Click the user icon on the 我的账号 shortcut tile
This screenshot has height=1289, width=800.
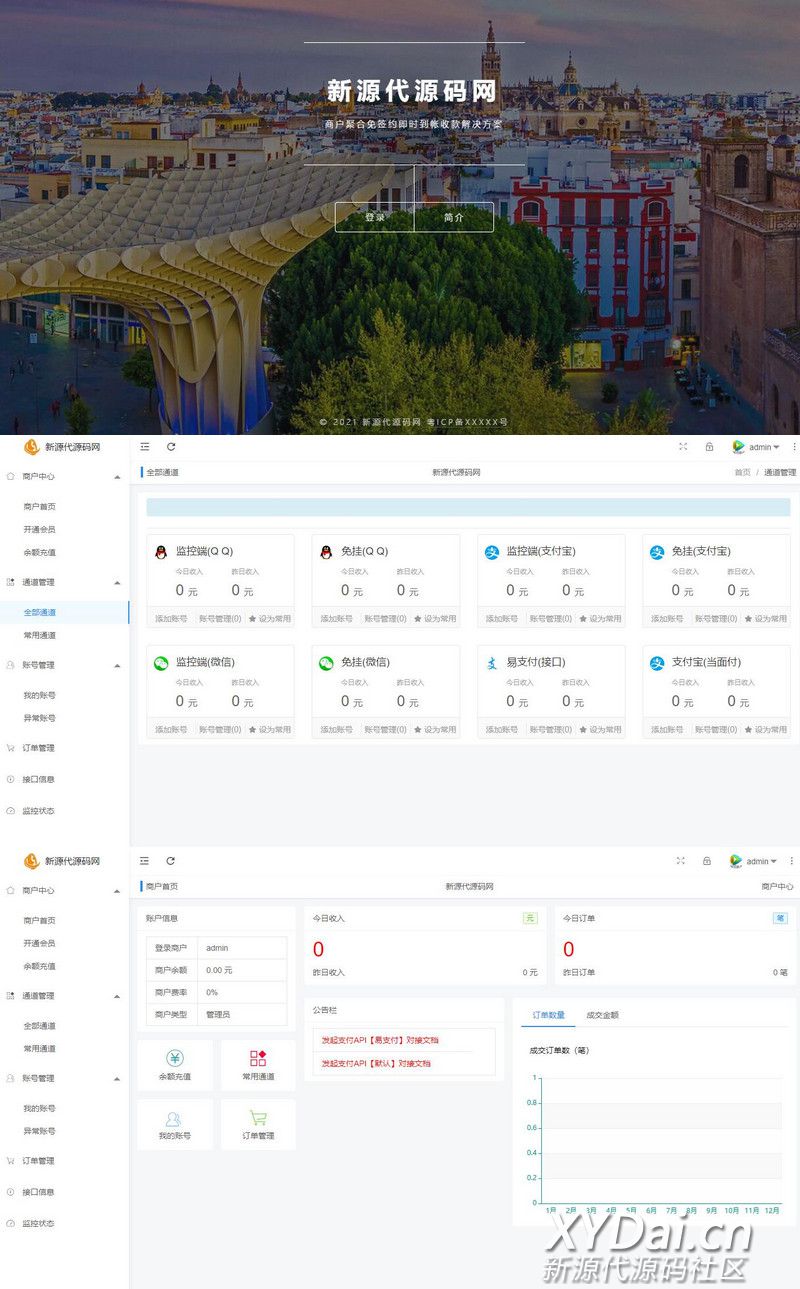pyautogui.click(x=175, y=1118)
